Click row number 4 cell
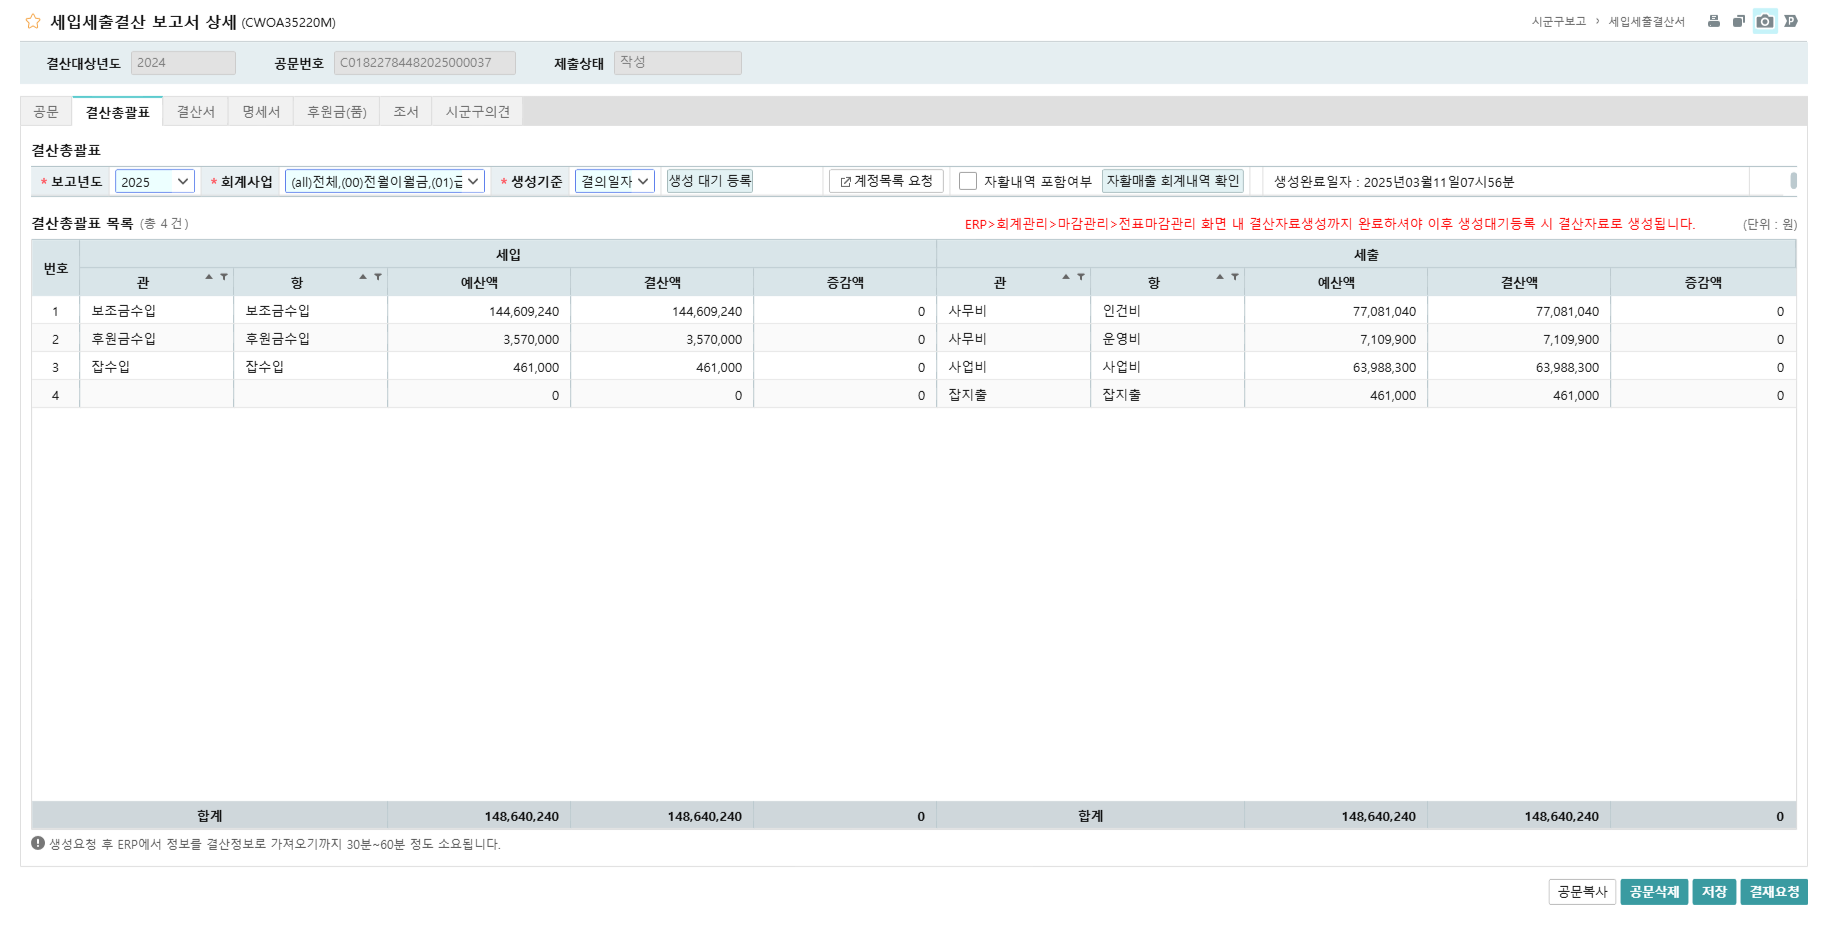The image size is (1828, 925). pos(56,395)
